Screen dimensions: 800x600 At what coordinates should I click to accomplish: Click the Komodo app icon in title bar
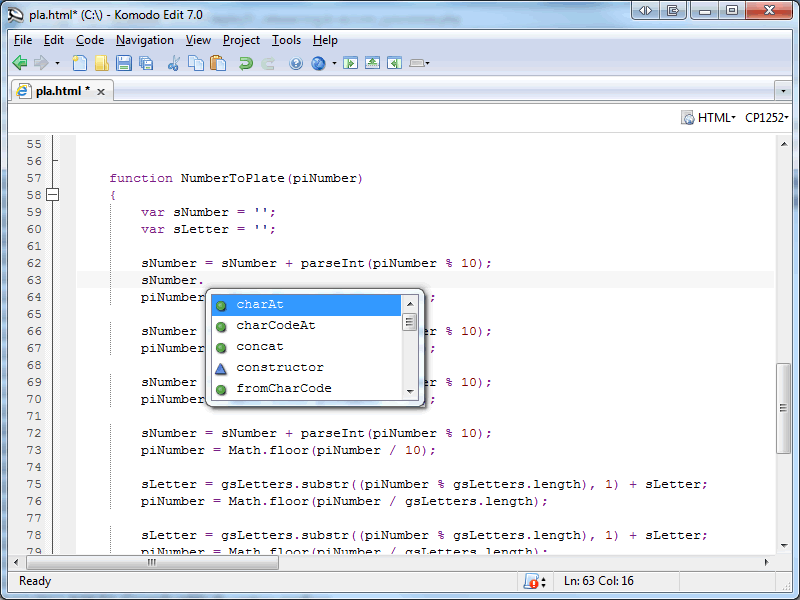tap(16, 15)
